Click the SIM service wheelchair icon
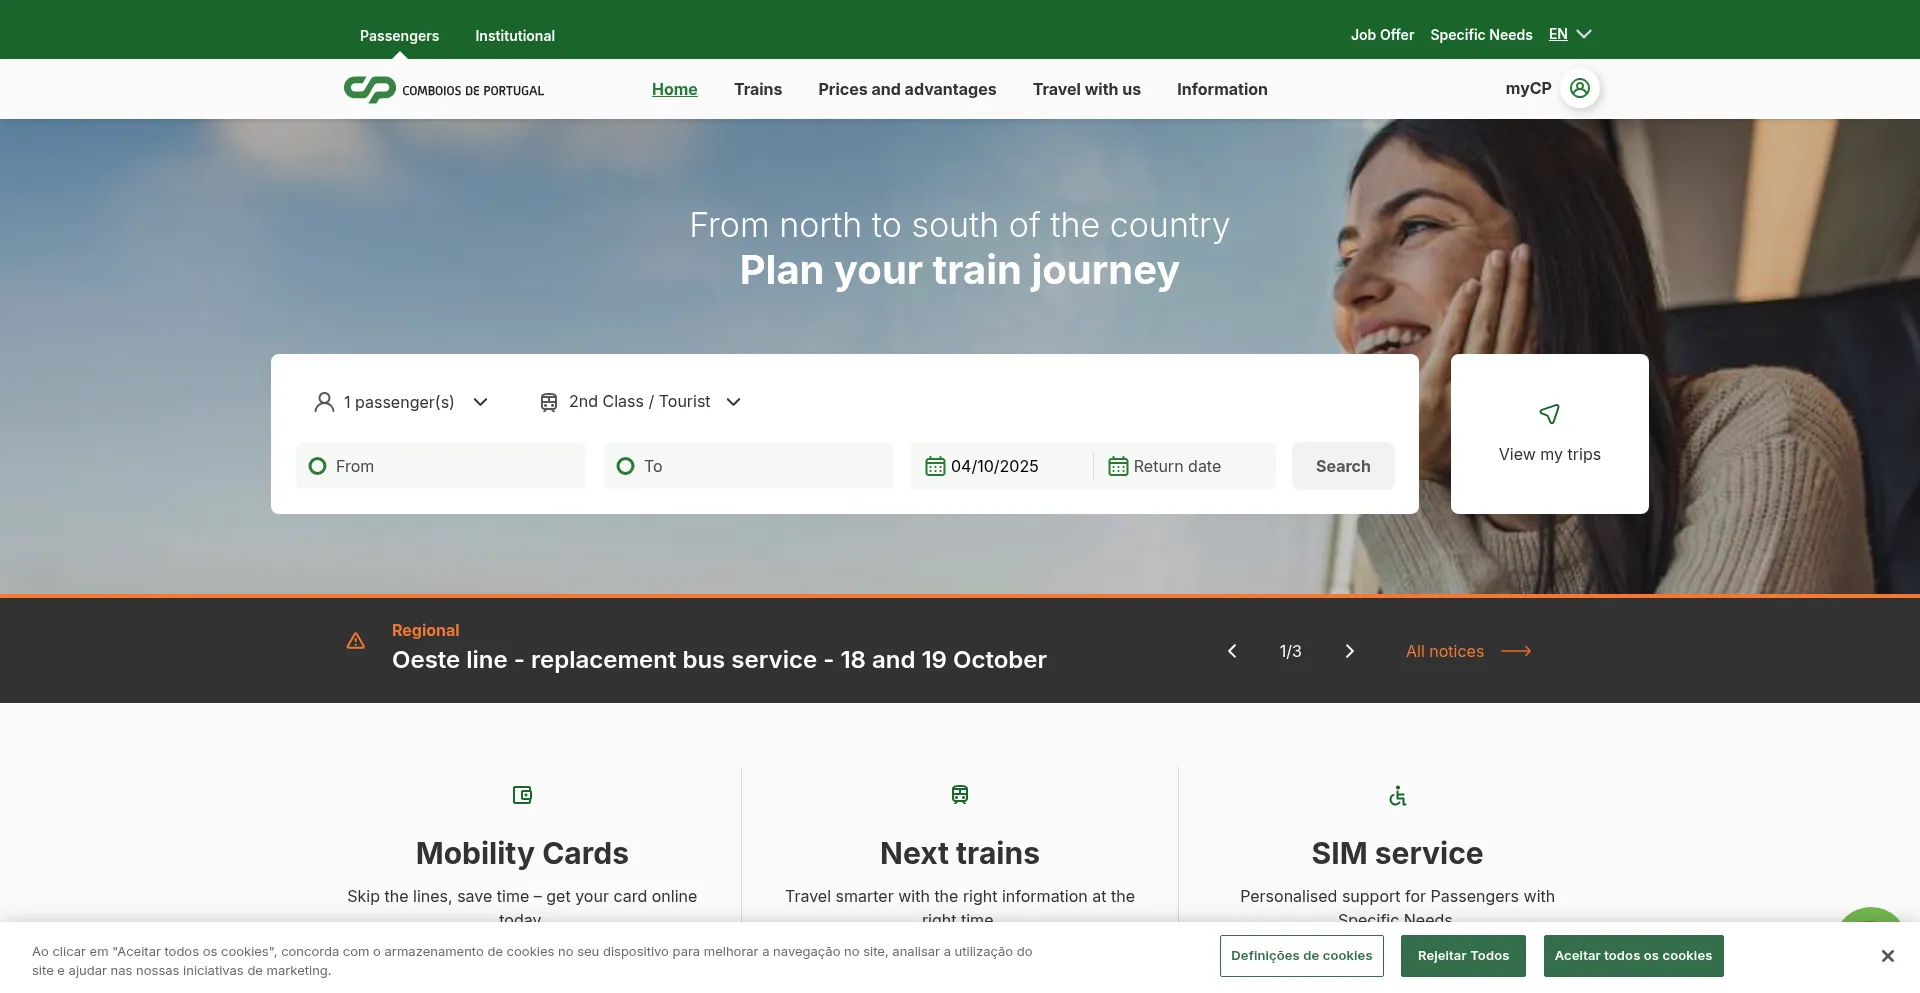The width and height of the screenshot is (1920, 993). coord(1397,796)
